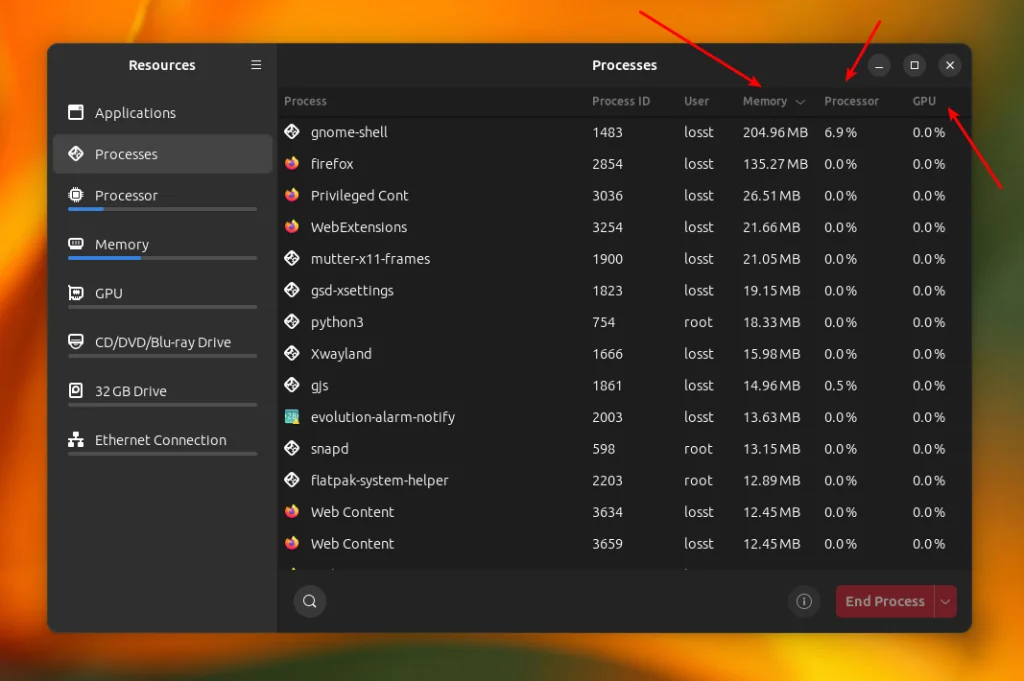Select the gsd-xsettings process name

352,291
